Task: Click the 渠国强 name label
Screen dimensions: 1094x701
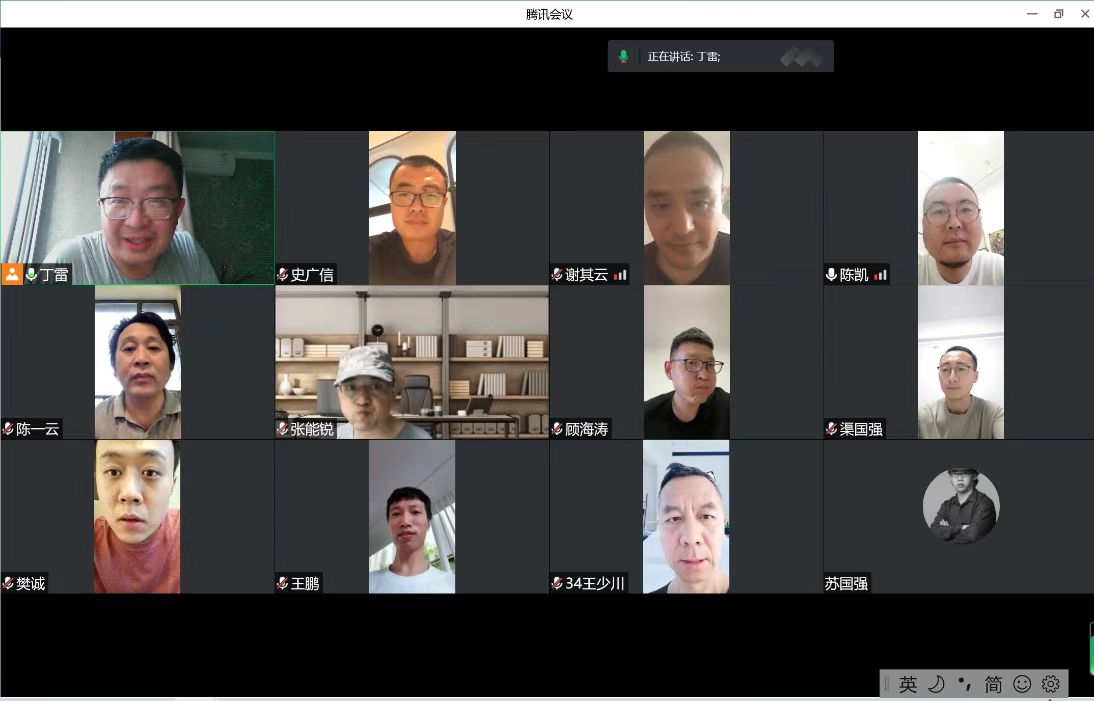Action: [x=861, y=429]
